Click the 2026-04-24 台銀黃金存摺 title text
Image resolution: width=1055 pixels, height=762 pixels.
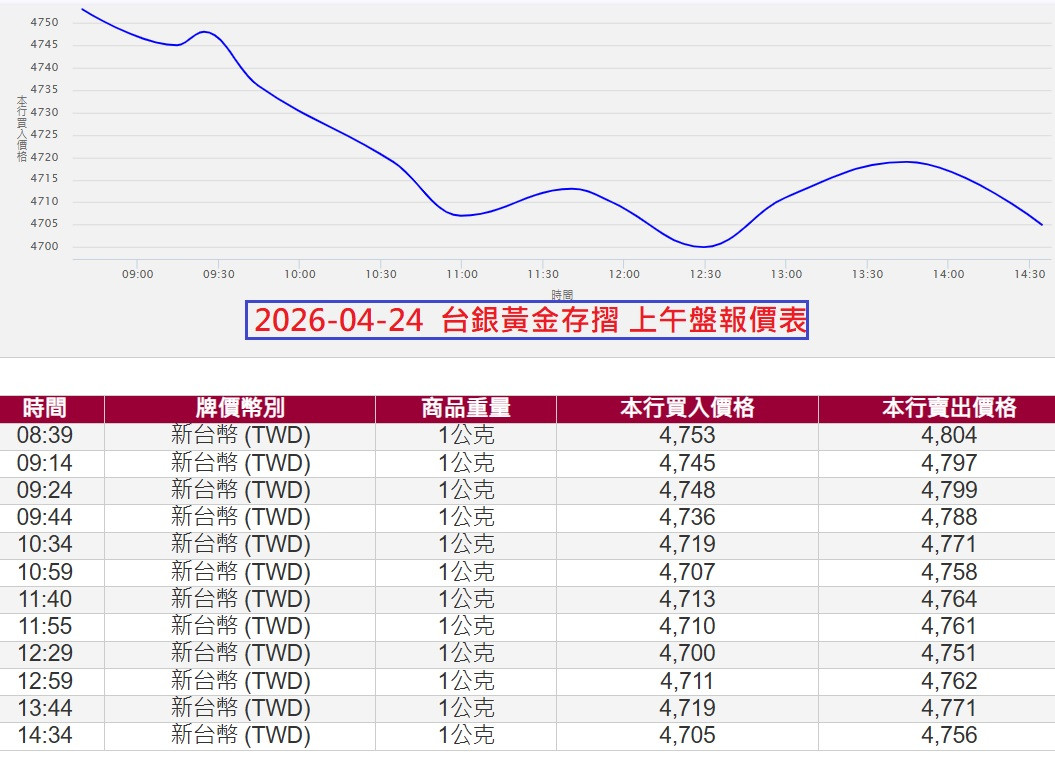pos(436,320)
